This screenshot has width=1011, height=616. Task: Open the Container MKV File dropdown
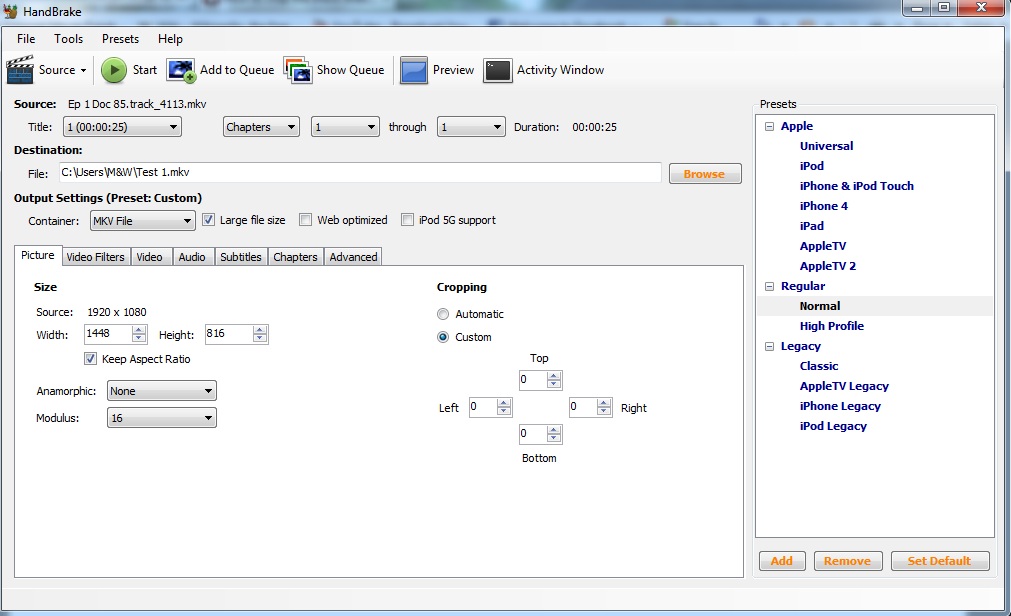tap(142, 221)
